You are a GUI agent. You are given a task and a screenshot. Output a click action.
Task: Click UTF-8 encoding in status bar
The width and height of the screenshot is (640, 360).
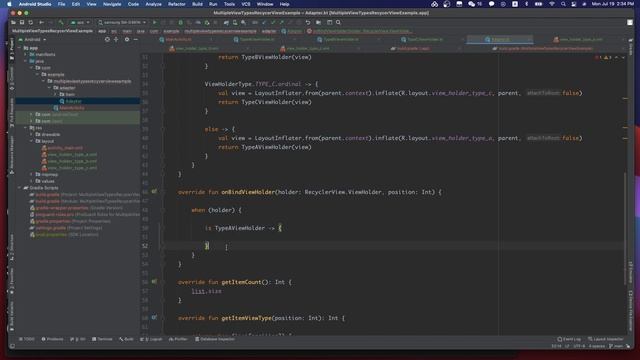click(579, 346)
